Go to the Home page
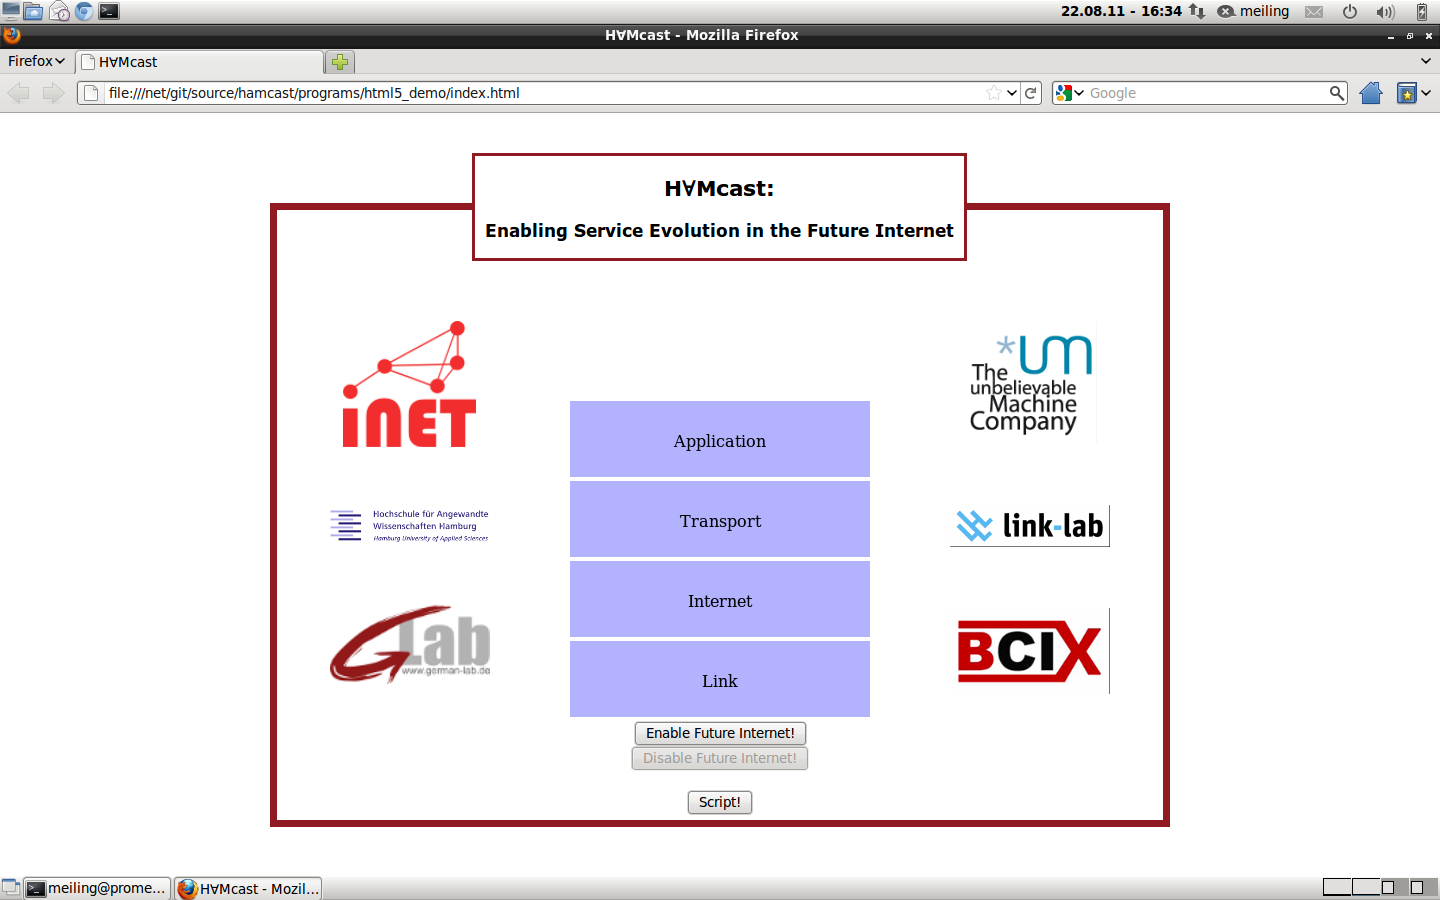 click(1371, 93)
